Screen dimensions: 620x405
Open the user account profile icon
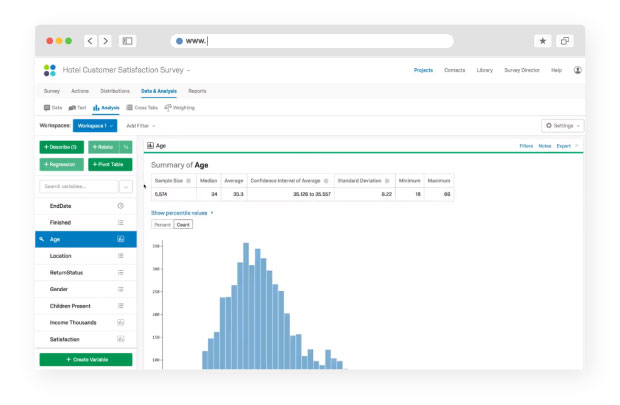point(578,71)
